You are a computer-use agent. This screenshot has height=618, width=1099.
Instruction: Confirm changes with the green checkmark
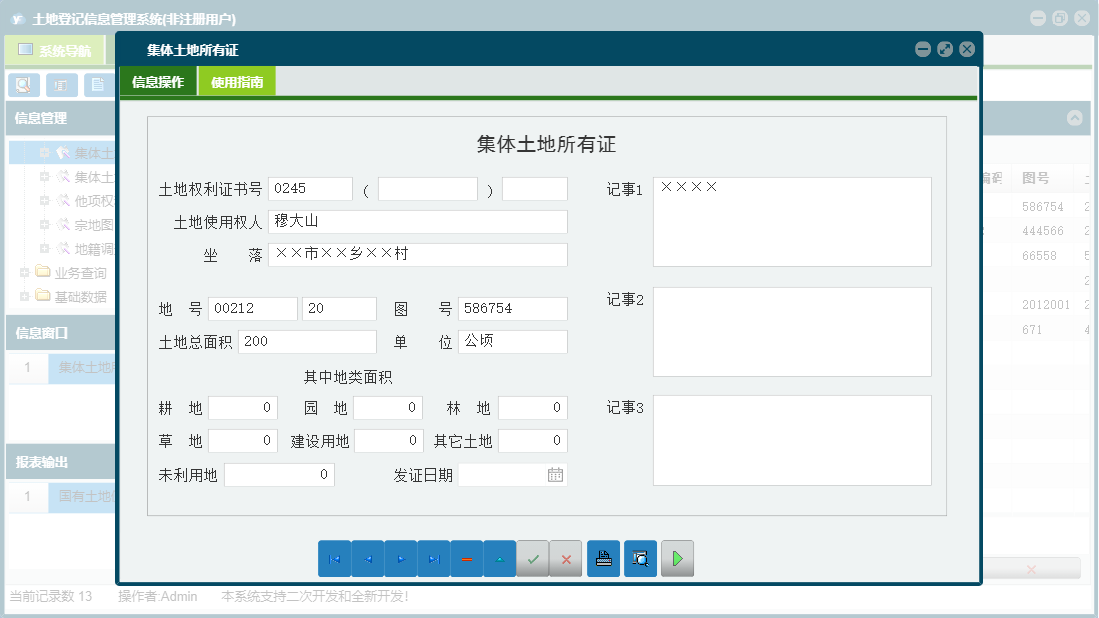coord(533,558)
